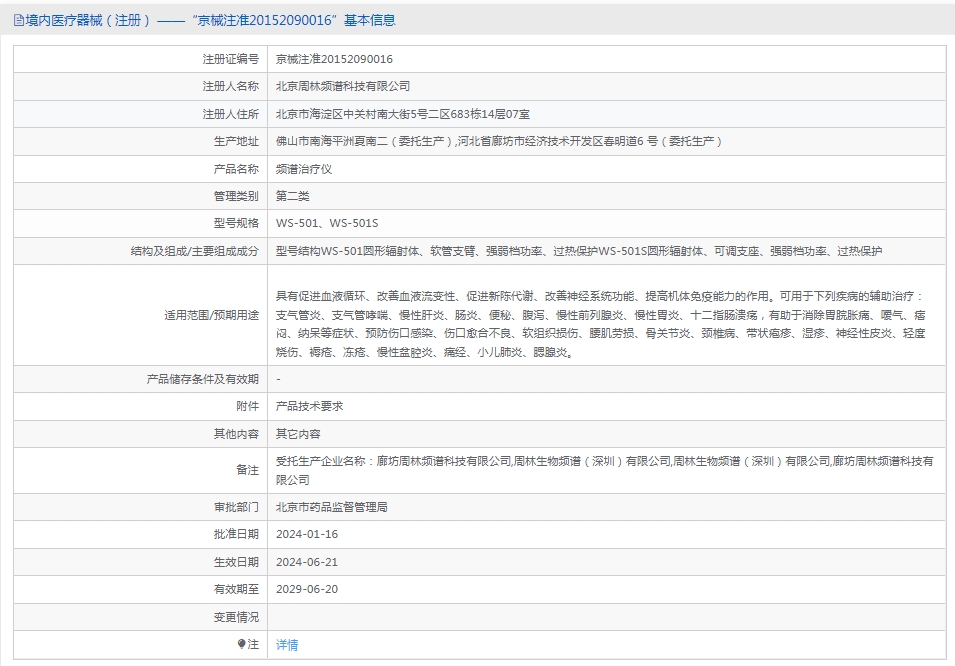The height and width of the screenshot is (666, 955).
Task: Click the label 型号规格
Action: (x=236, y=223)
